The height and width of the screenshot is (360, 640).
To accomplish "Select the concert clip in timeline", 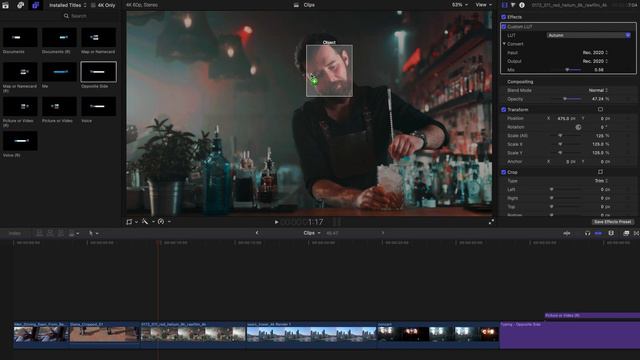I will (438, 334).
